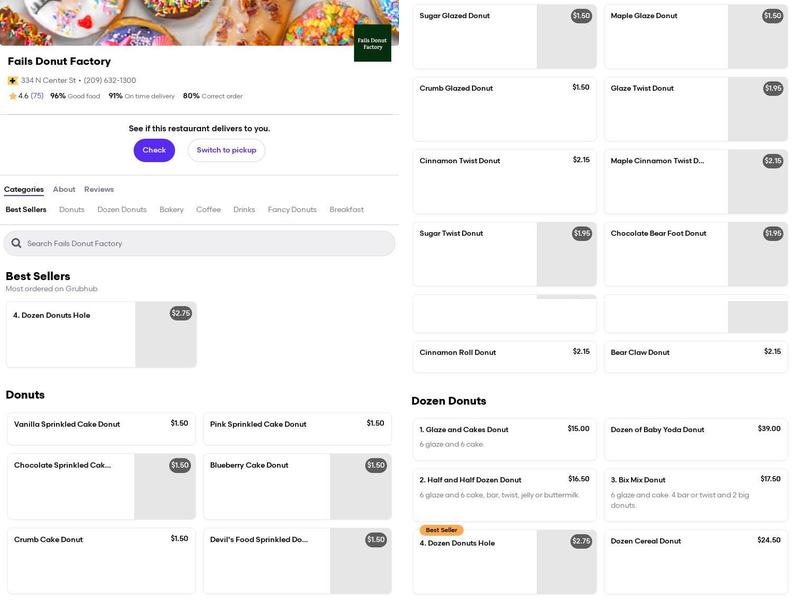Viewport: 800px width, 600px height.
Task: Open the About tab
Action: coord(64,189)
